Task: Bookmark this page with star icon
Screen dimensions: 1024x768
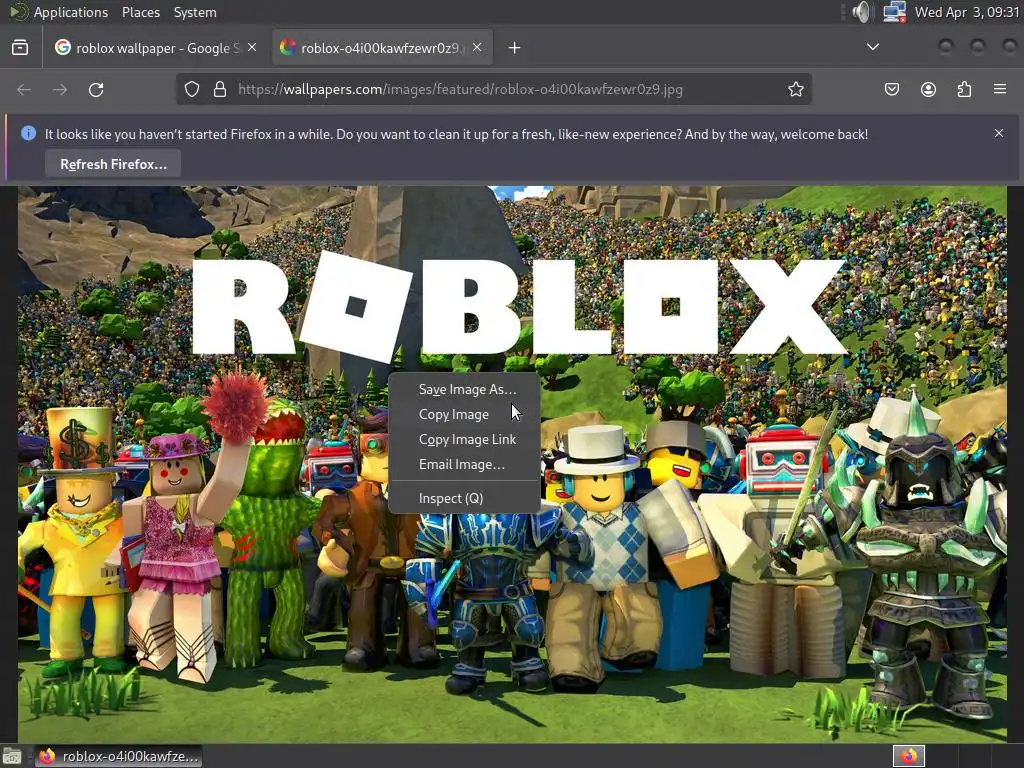Action: (795, 89)
